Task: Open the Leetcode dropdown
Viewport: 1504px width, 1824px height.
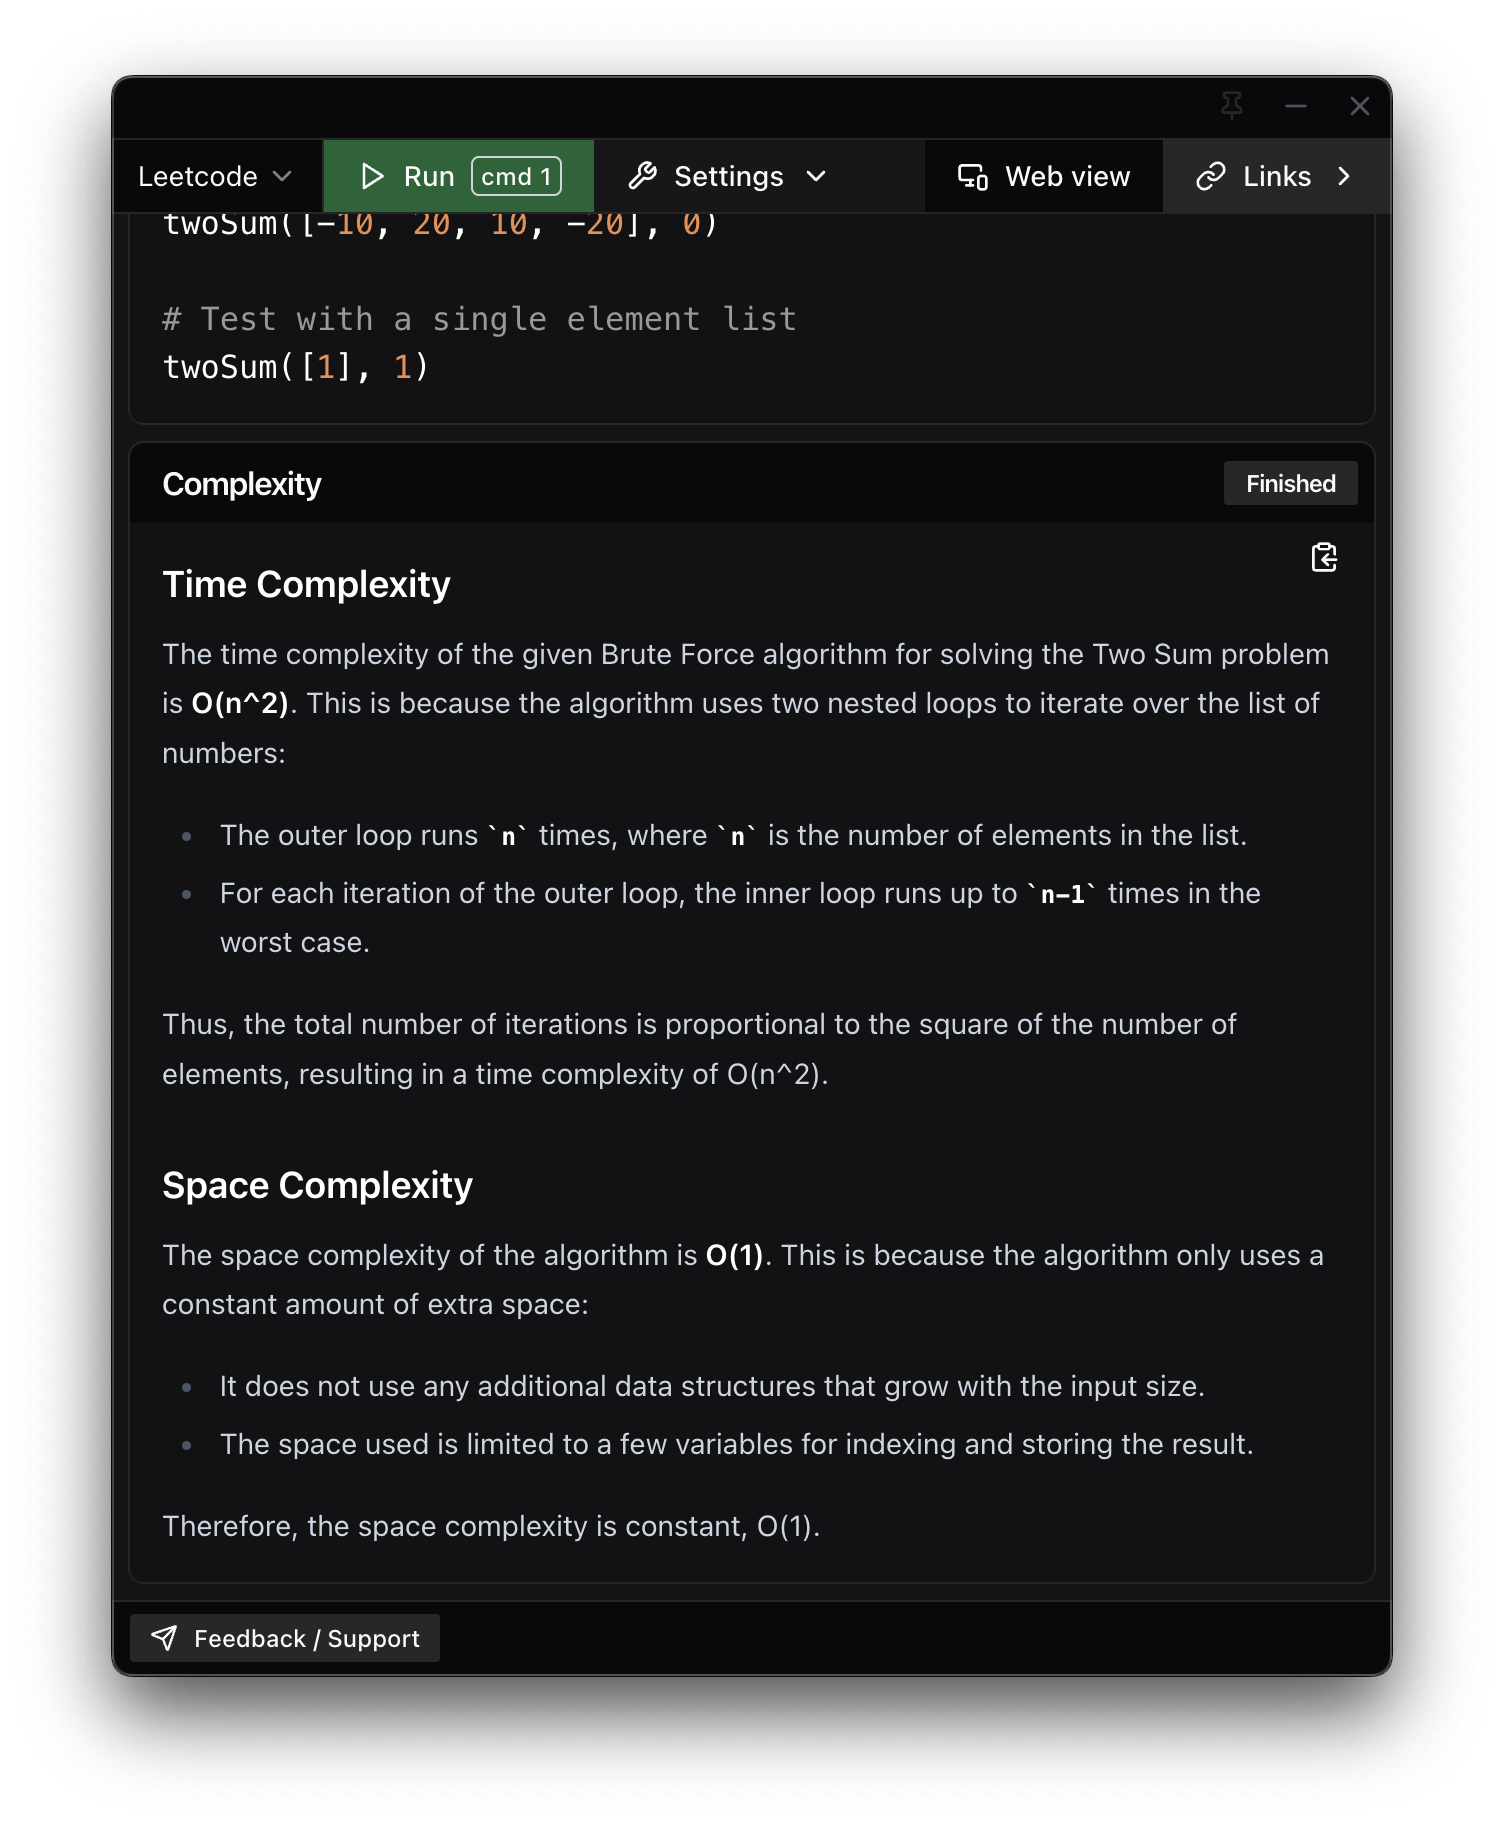Action: 214,176
